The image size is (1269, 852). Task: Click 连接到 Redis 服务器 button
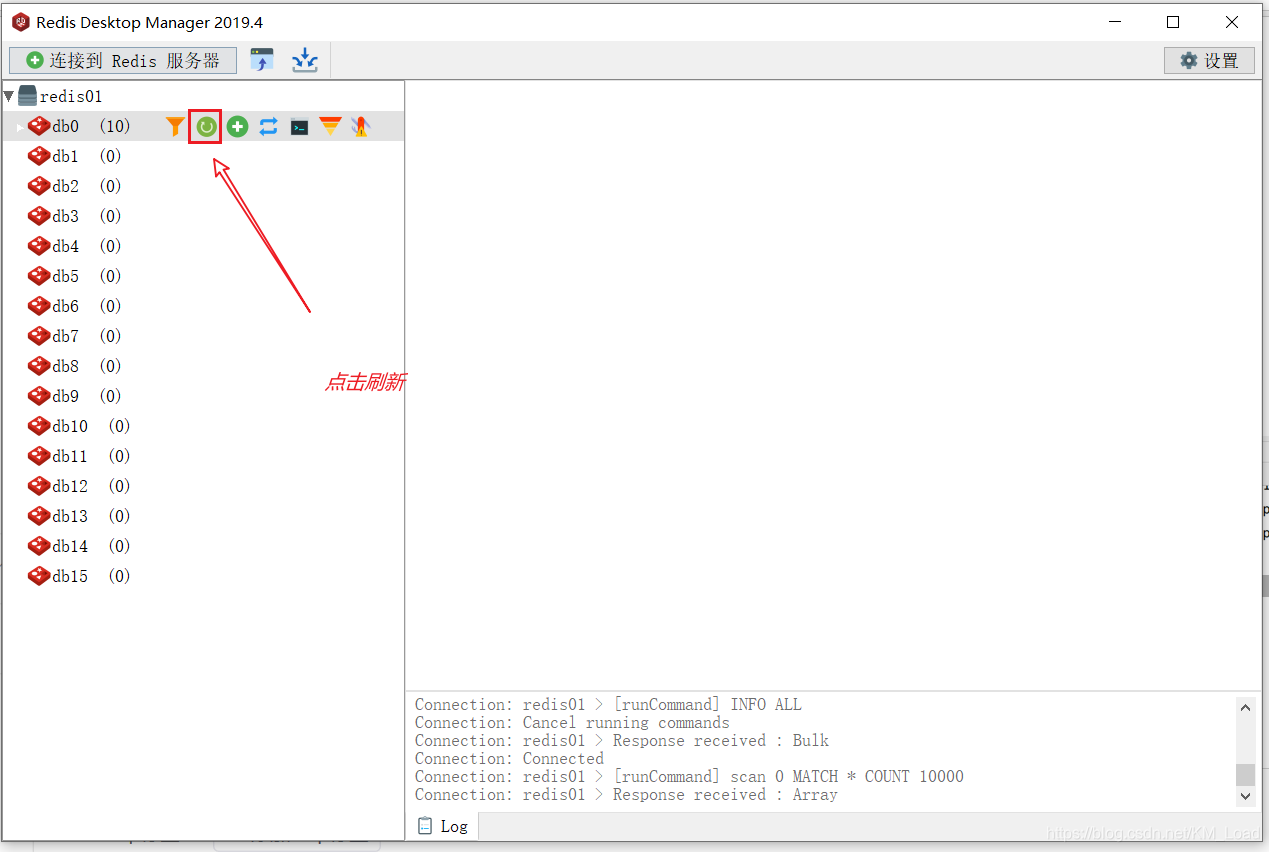(123, 61)
